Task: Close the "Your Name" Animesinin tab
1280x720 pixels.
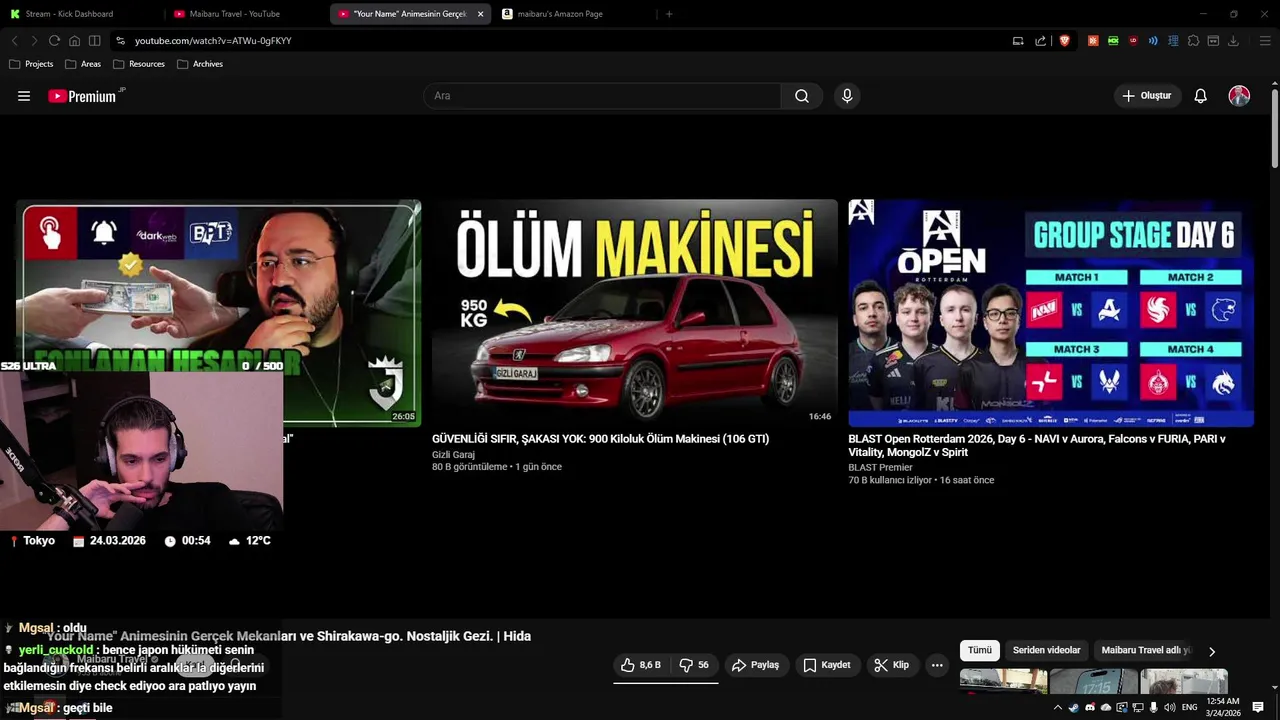Action: pos(481,14)
